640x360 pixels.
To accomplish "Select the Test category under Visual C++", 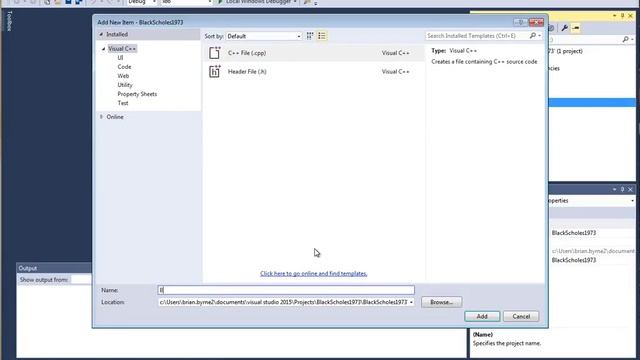I will point(123,103).
